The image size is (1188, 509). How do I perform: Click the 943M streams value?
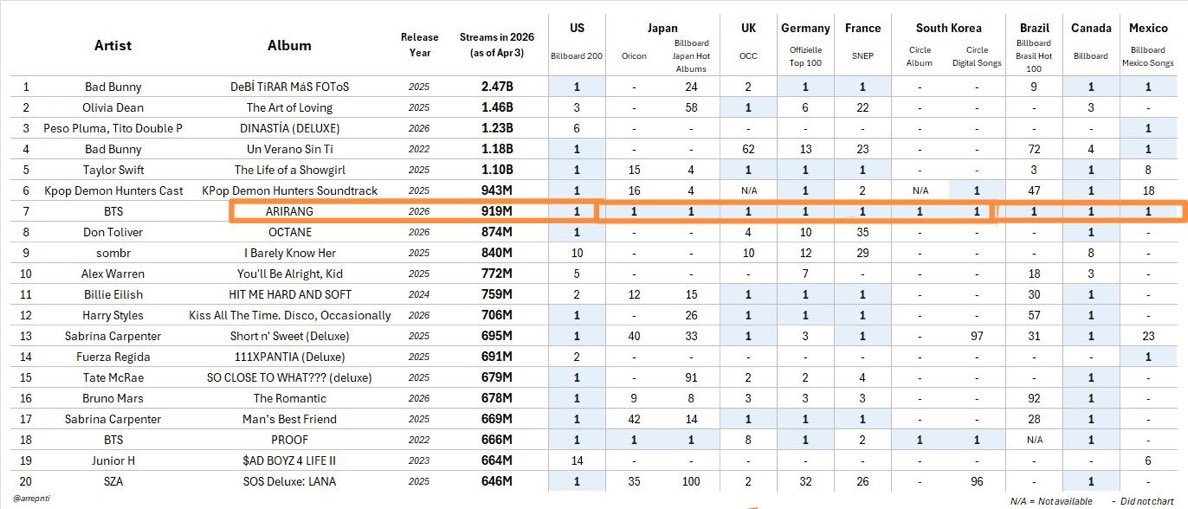click(x=497, y=190)
